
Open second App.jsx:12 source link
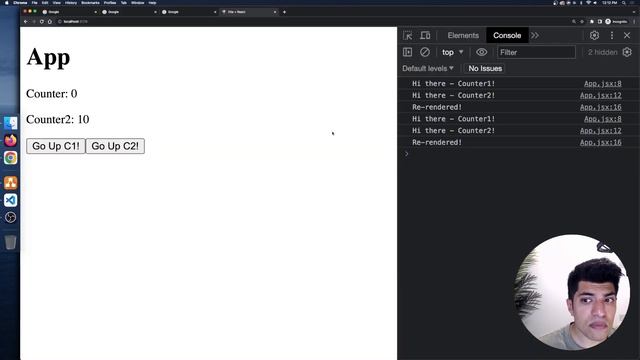pyautogui.click(x=600, y=131)
